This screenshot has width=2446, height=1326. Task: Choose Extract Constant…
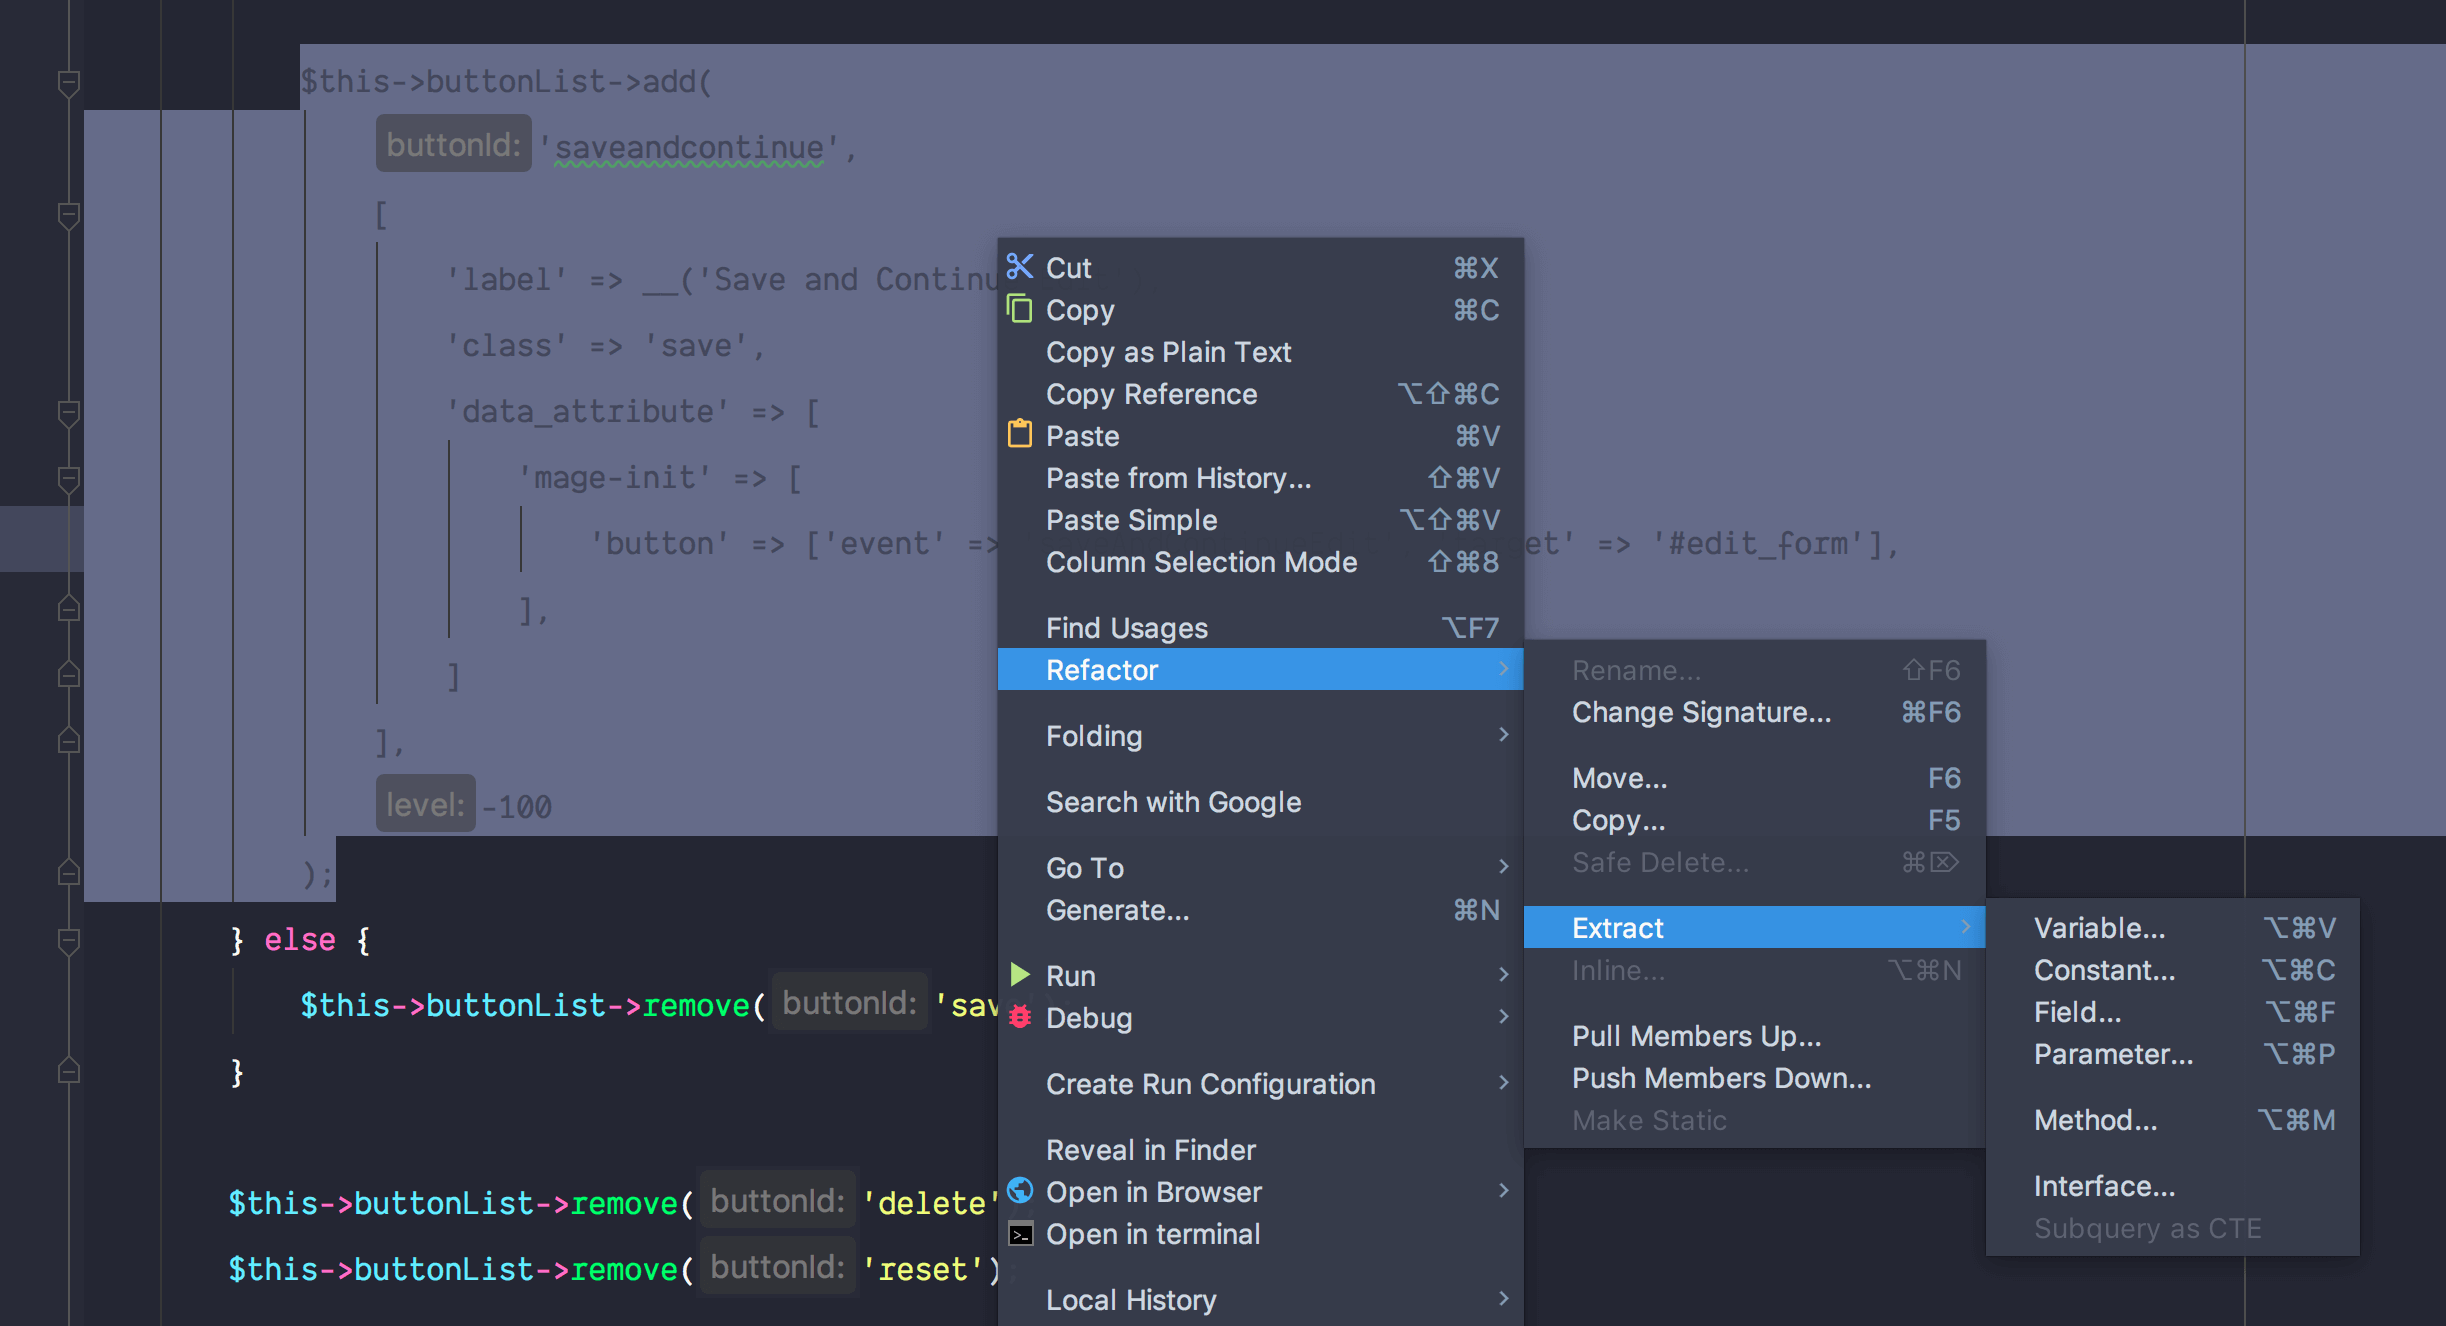2172,970
